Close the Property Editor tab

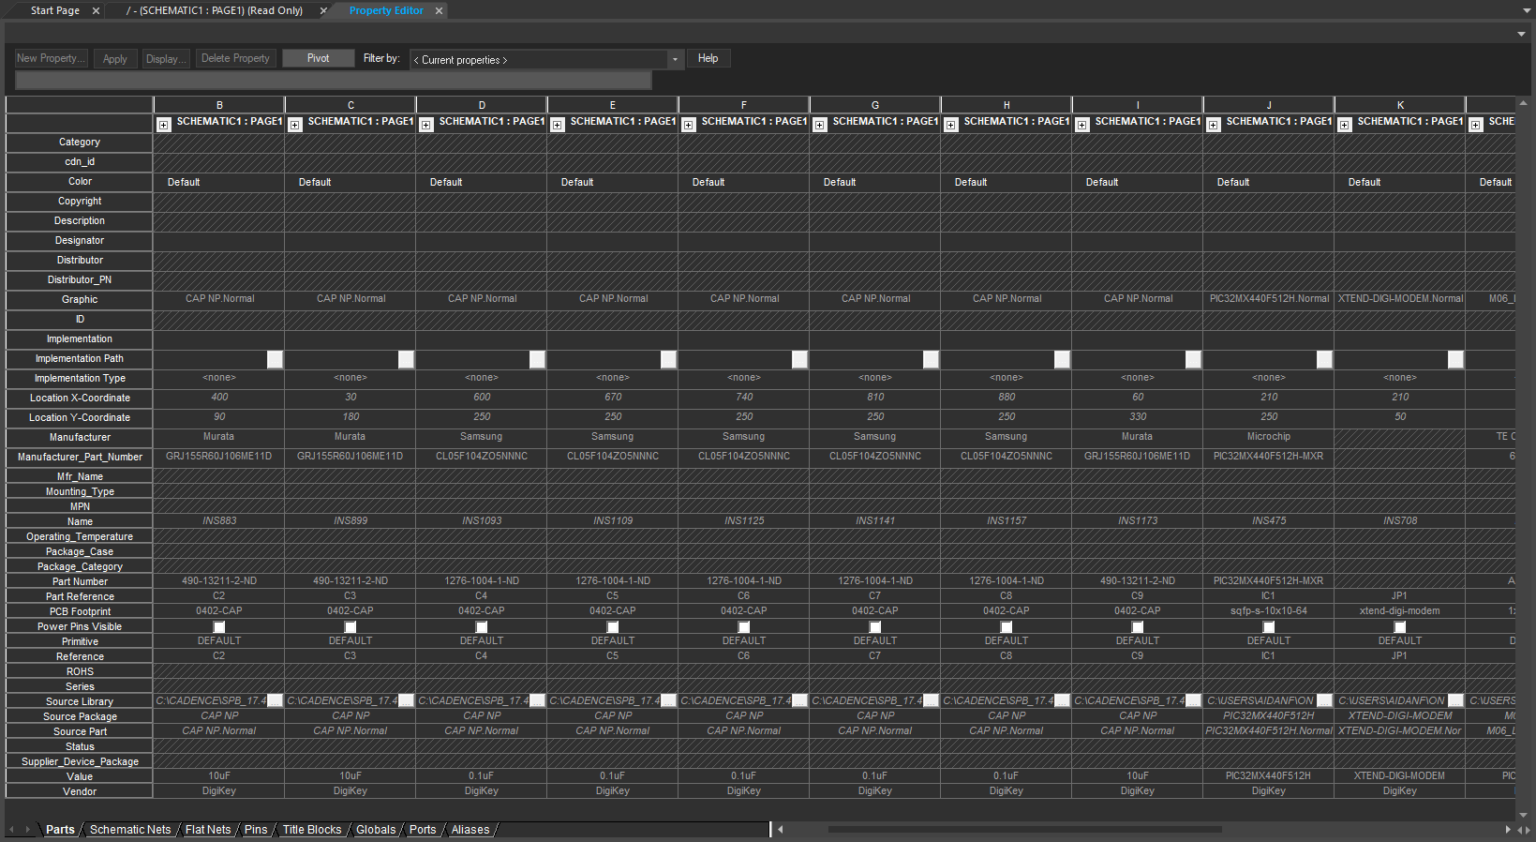pyautogui.click(x=439, y=11)
